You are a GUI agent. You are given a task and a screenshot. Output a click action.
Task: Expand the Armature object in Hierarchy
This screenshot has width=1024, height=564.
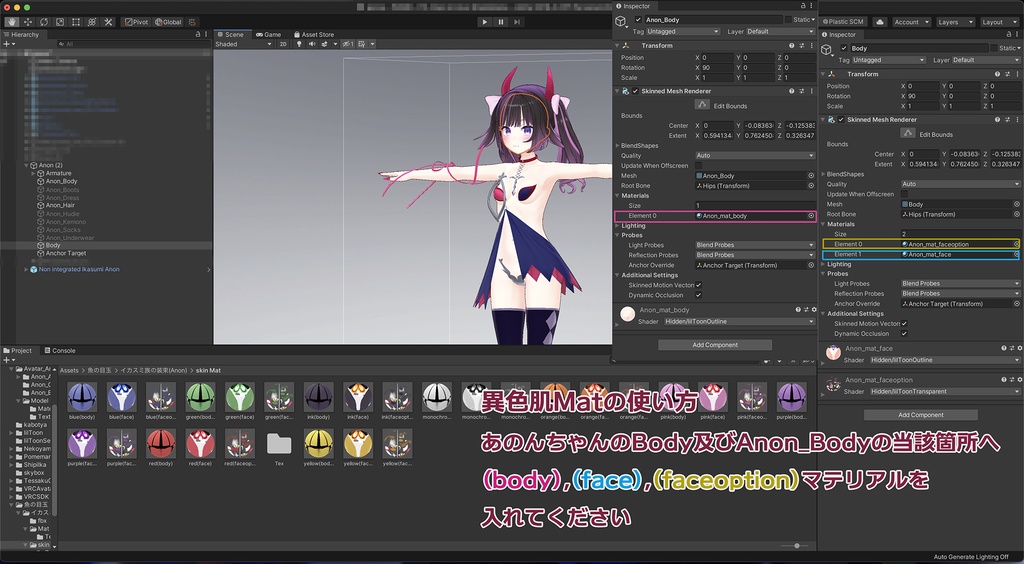click(33, 174)
